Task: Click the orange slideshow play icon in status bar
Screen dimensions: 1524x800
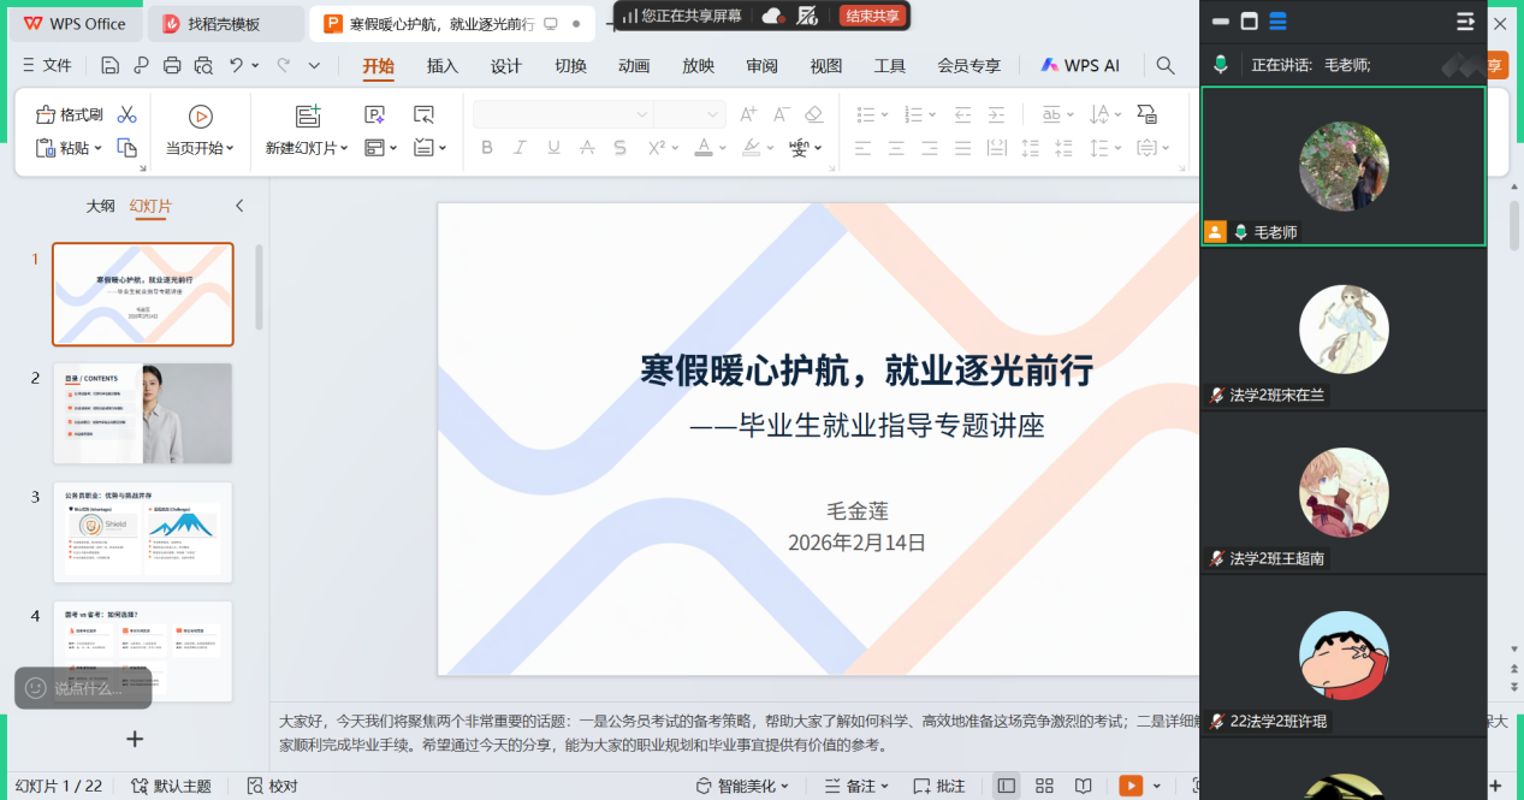Action: [x=1131, y=786]
